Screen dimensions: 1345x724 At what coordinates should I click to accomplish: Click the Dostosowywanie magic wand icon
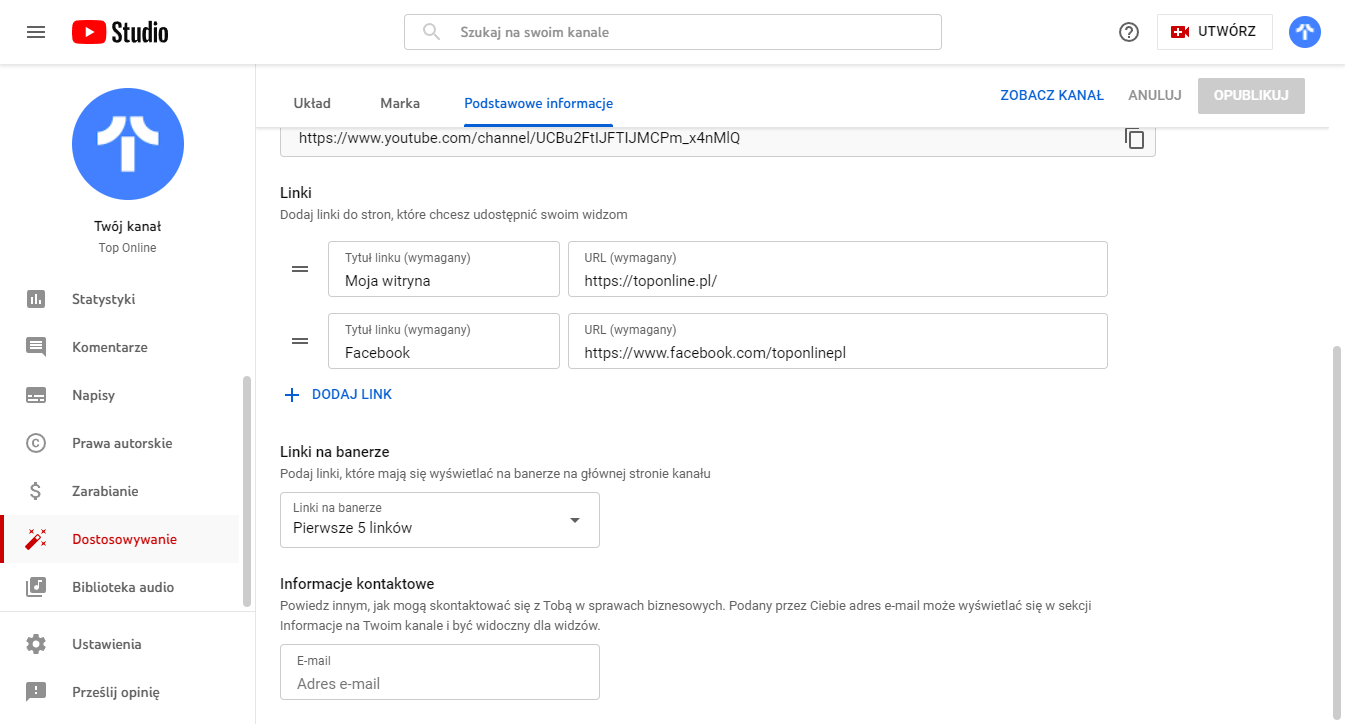(x=36, y=539)
